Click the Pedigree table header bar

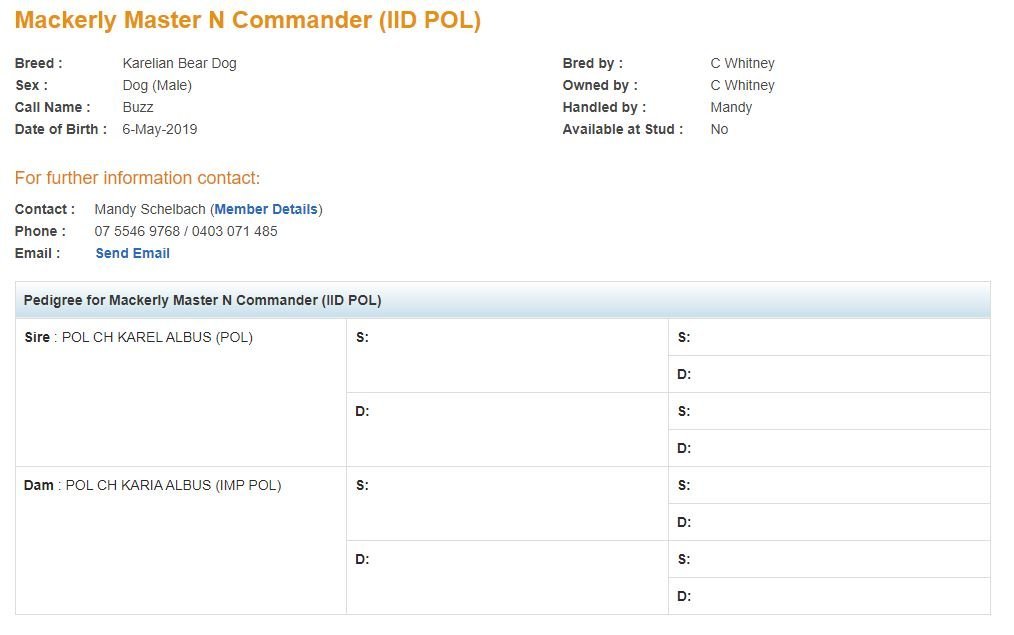[x=502, y=300]
